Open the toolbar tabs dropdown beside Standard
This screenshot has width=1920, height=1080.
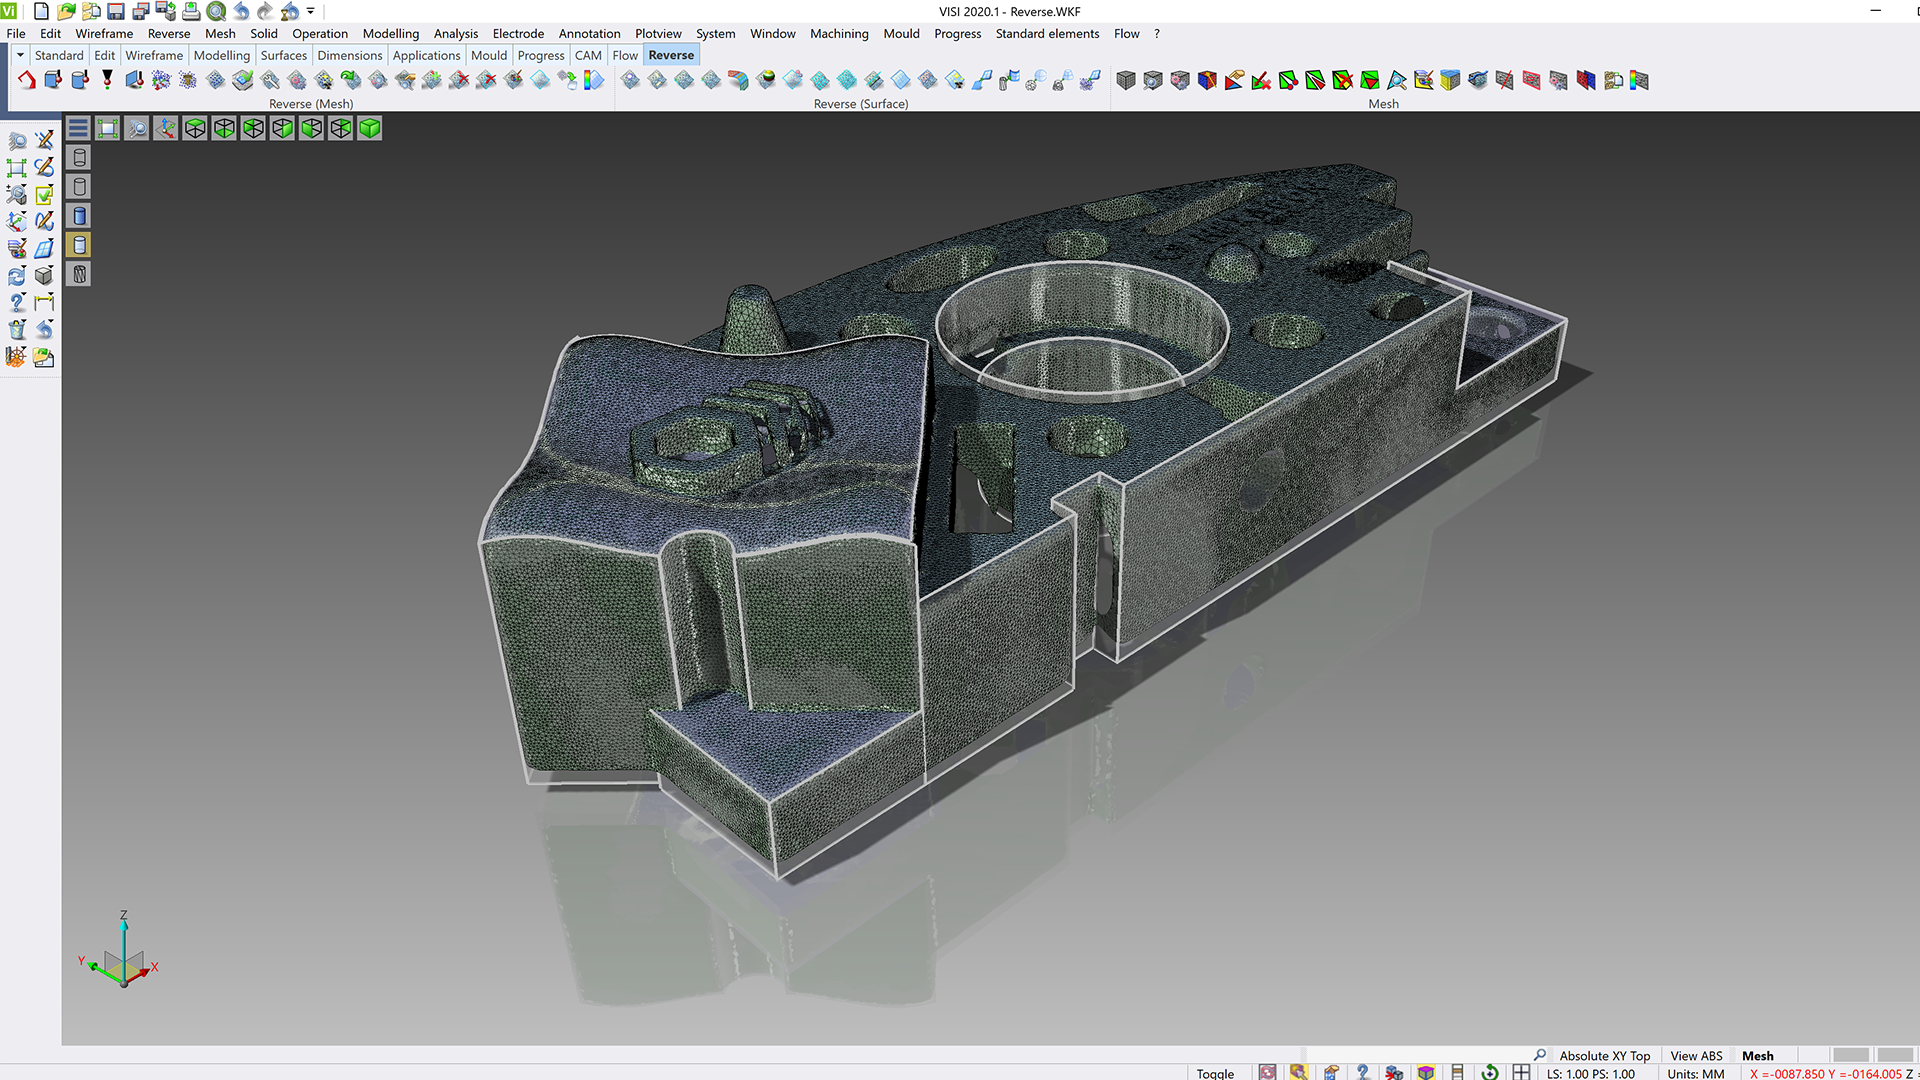[20, 55]
